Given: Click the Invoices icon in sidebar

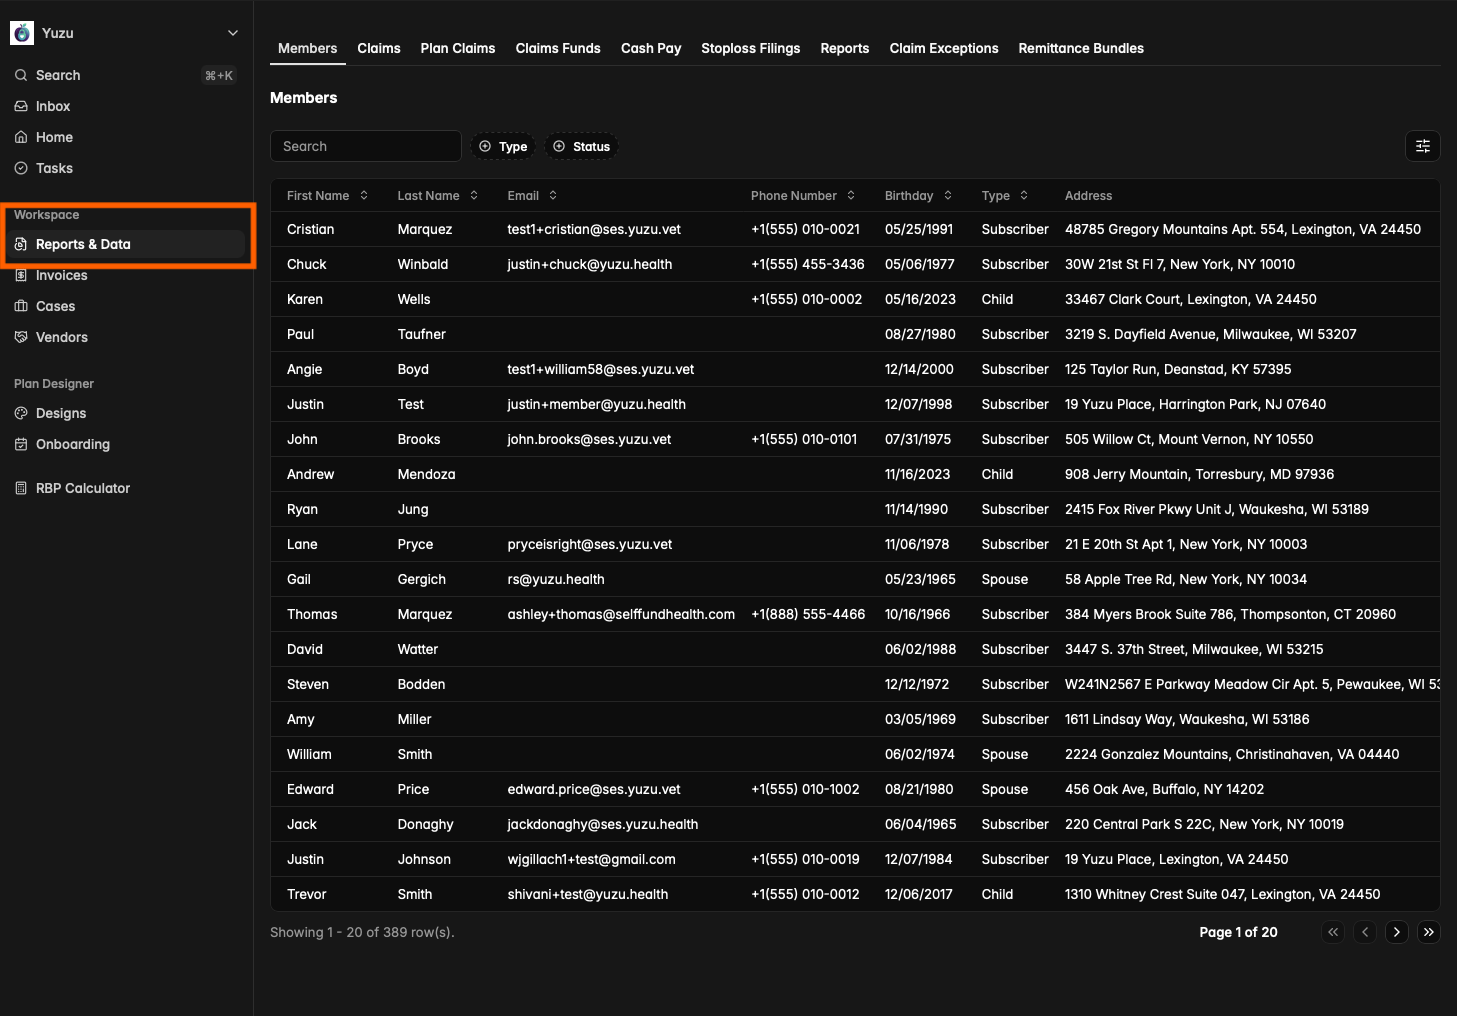Looking at the screenshot, I should 21,275.
